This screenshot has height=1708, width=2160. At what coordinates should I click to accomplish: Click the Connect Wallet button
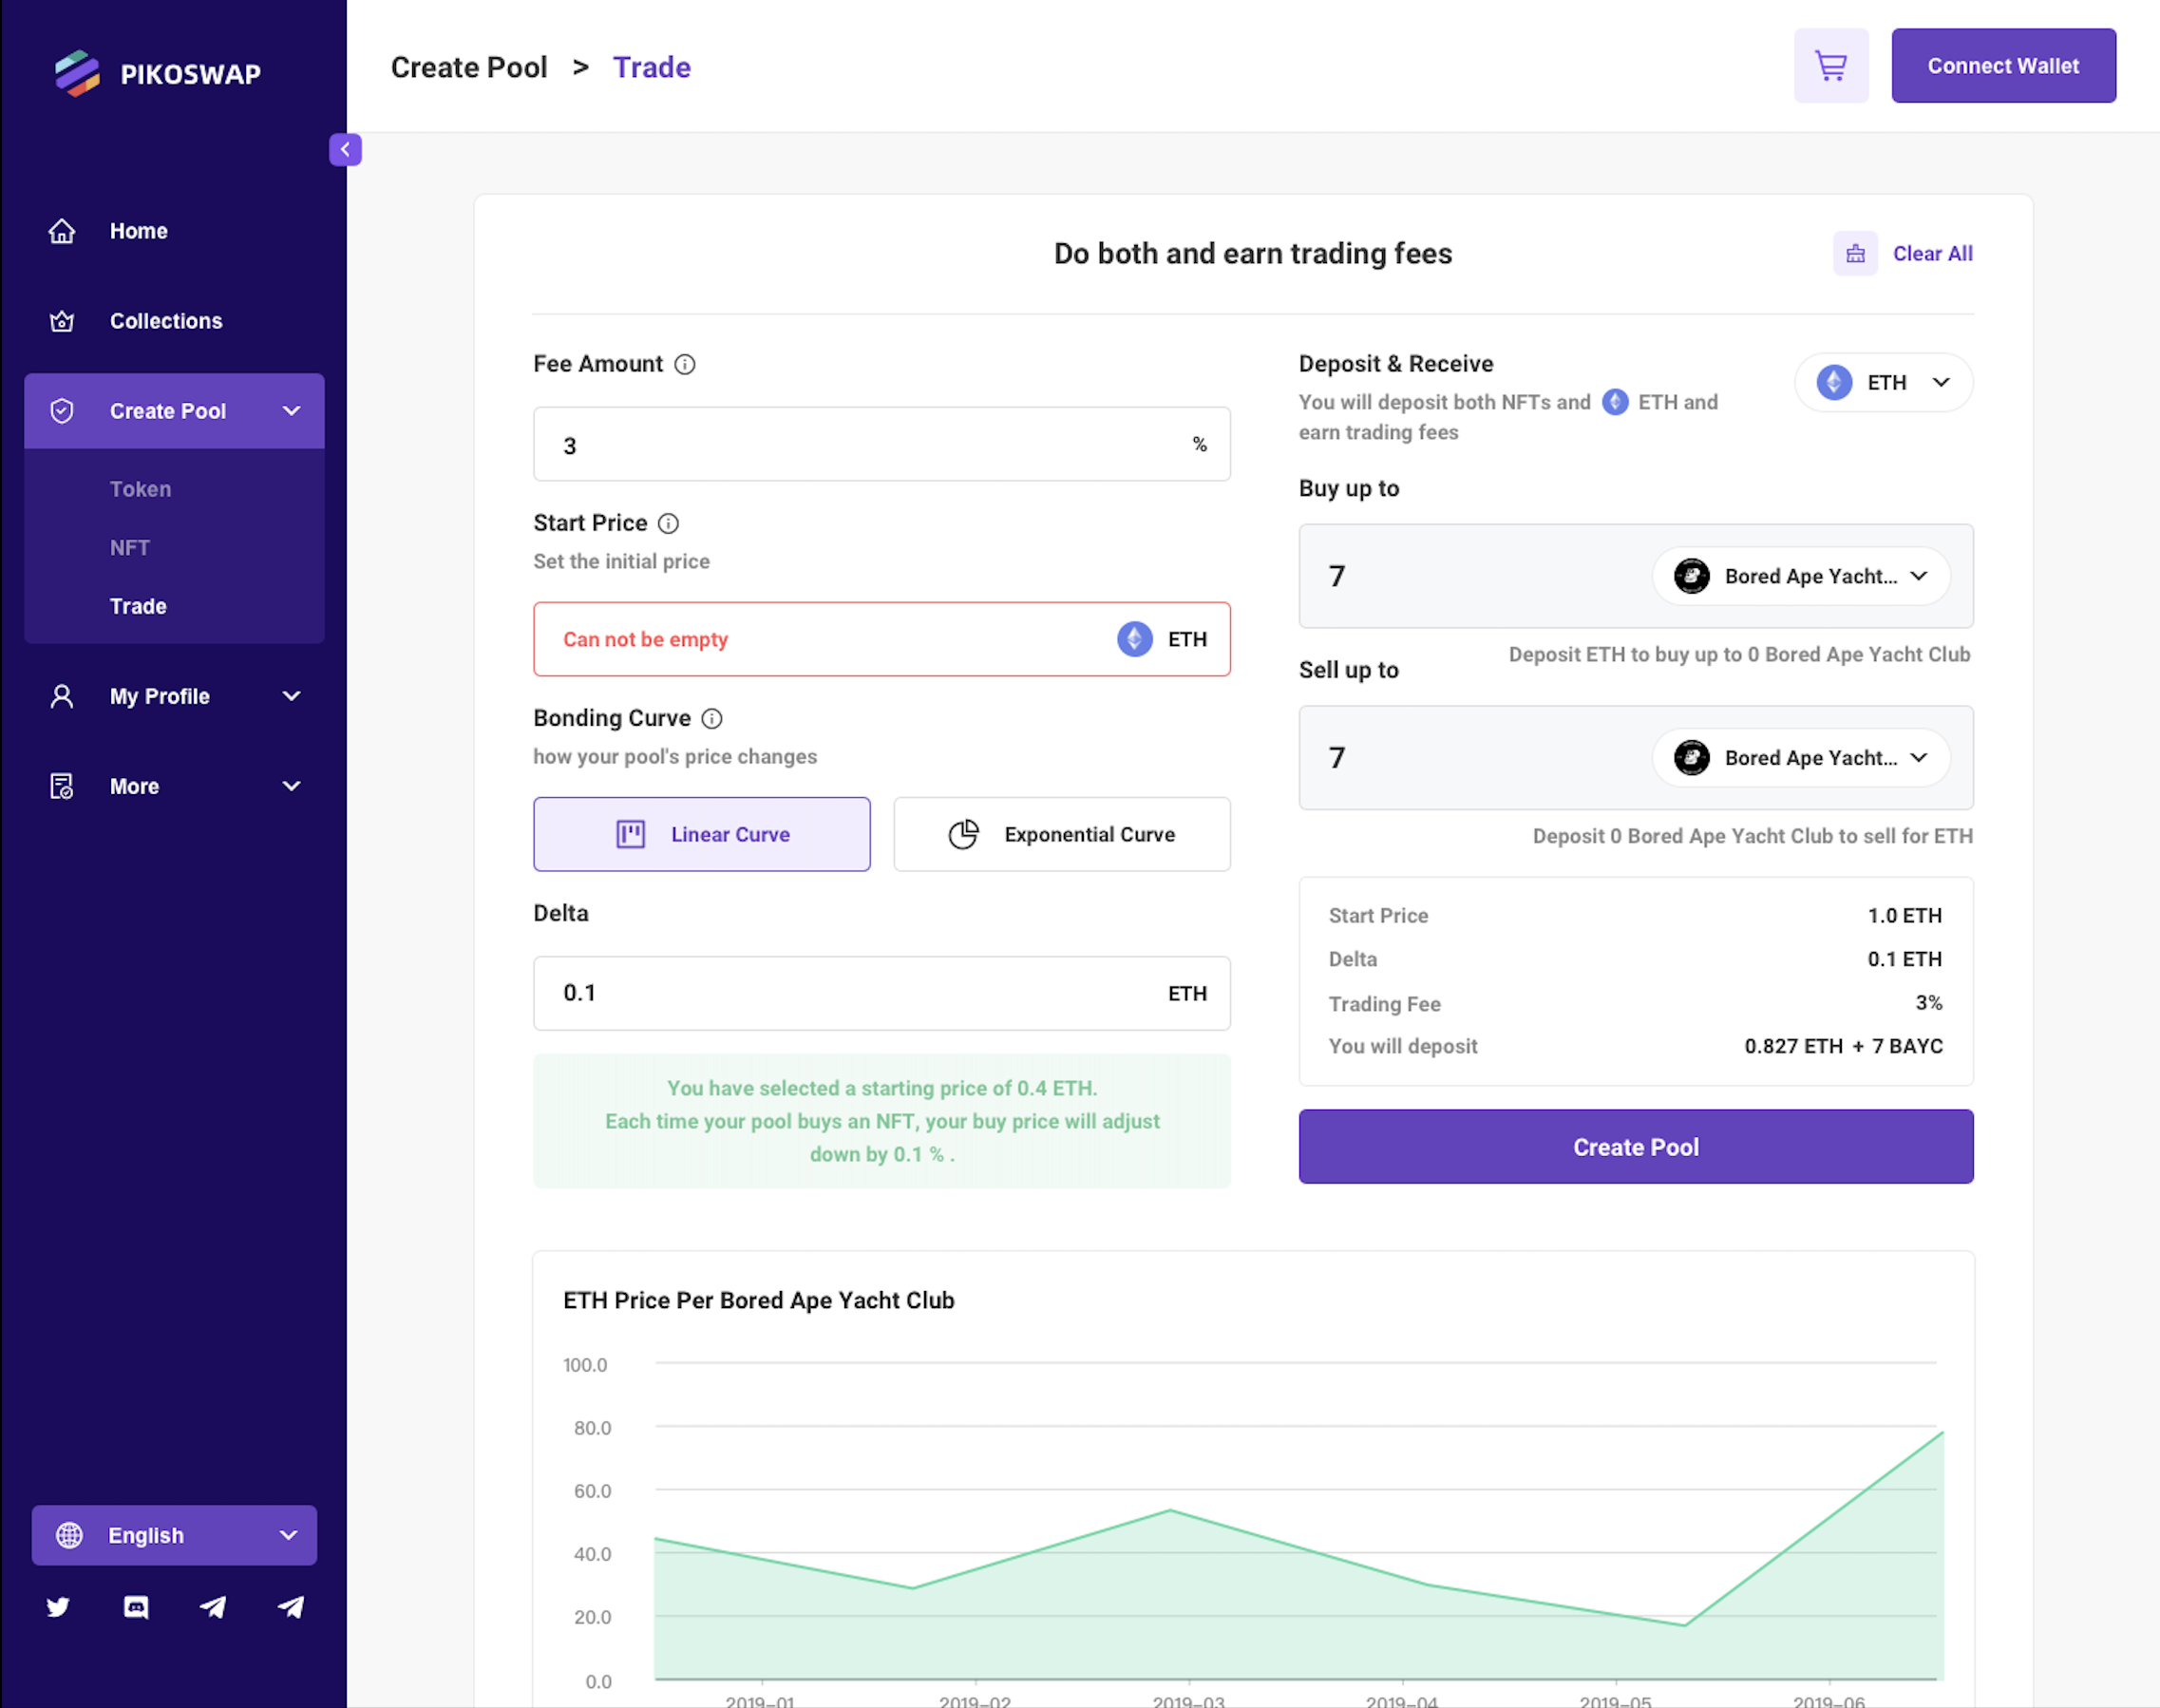pyautogui.click(x=2002, y=66)
